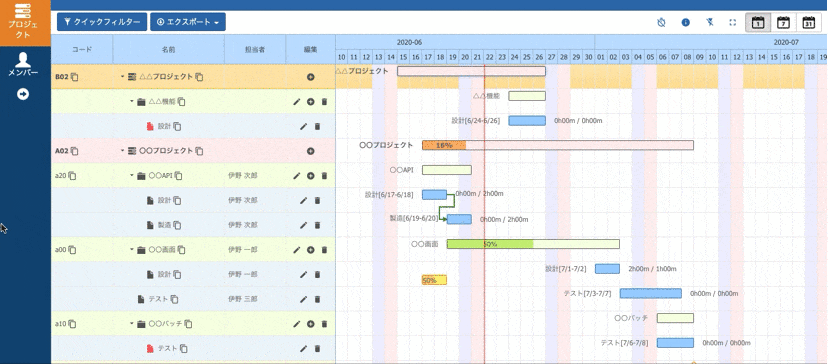Switch to the day view calendar icon
Screen dimensions: 828x364
click(x=758, y=23)
